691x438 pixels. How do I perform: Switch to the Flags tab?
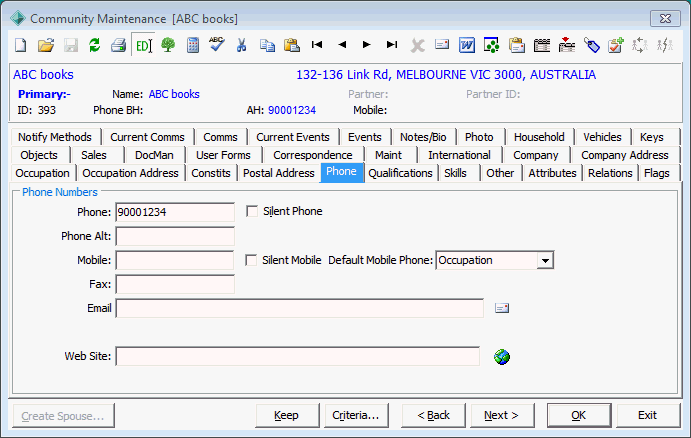(x=657, y=173)
